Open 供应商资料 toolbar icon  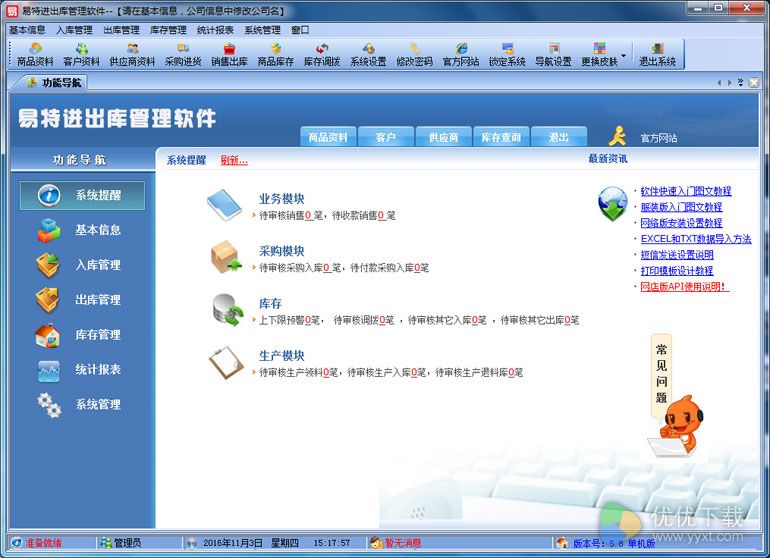[132, 54]
